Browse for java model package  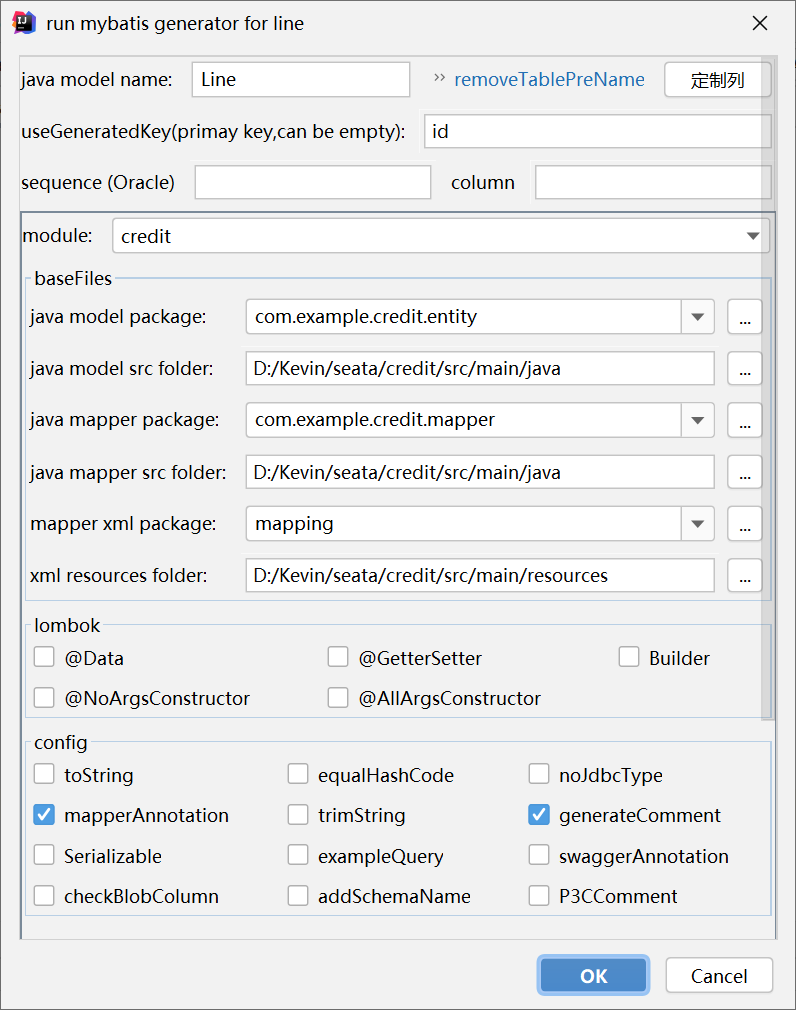[x=744, y=317]
